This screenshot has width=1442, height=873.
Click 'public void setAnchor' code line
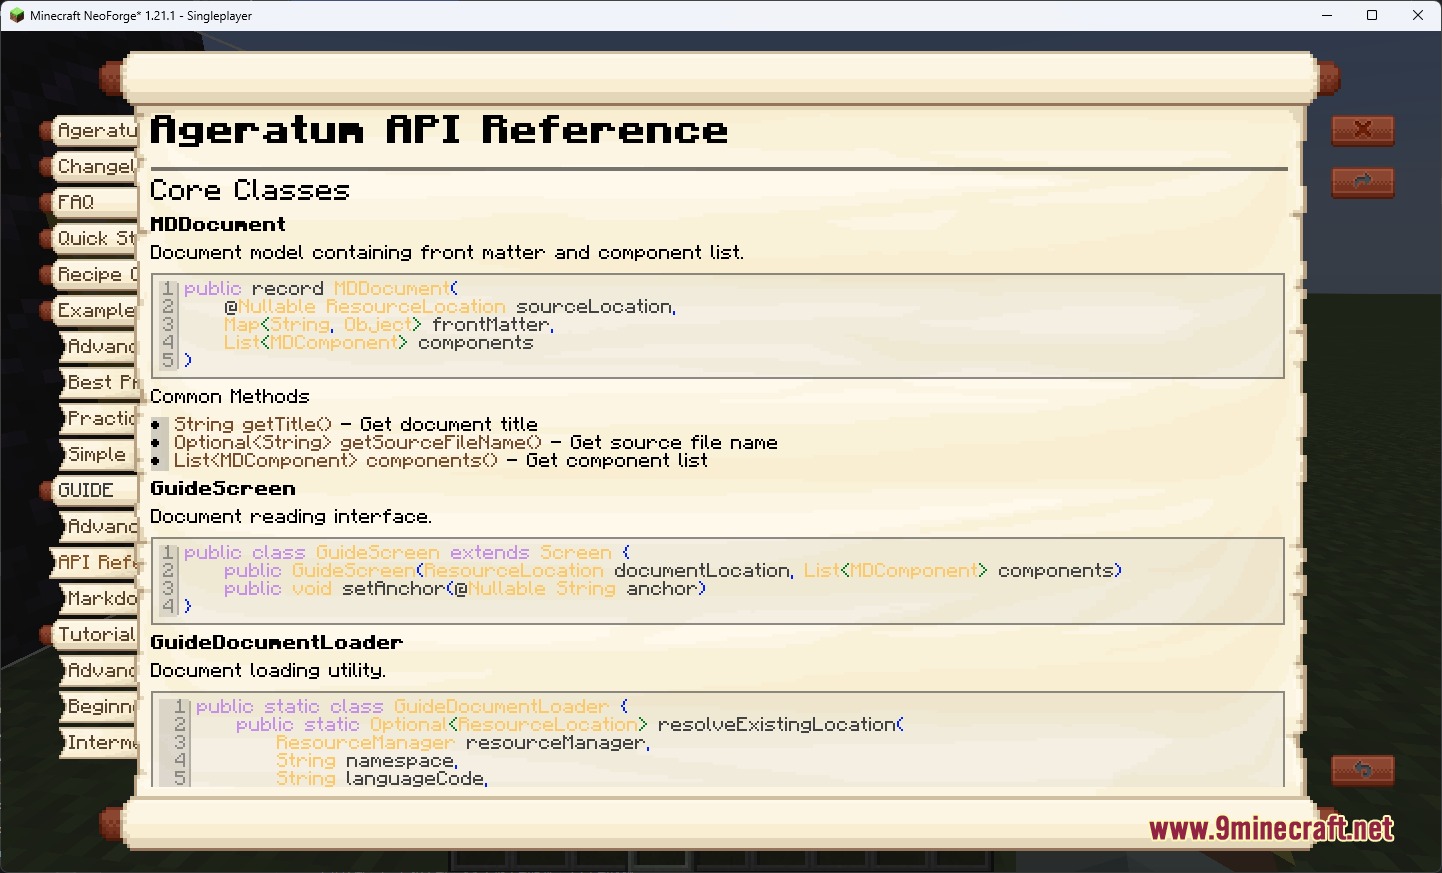465,589
